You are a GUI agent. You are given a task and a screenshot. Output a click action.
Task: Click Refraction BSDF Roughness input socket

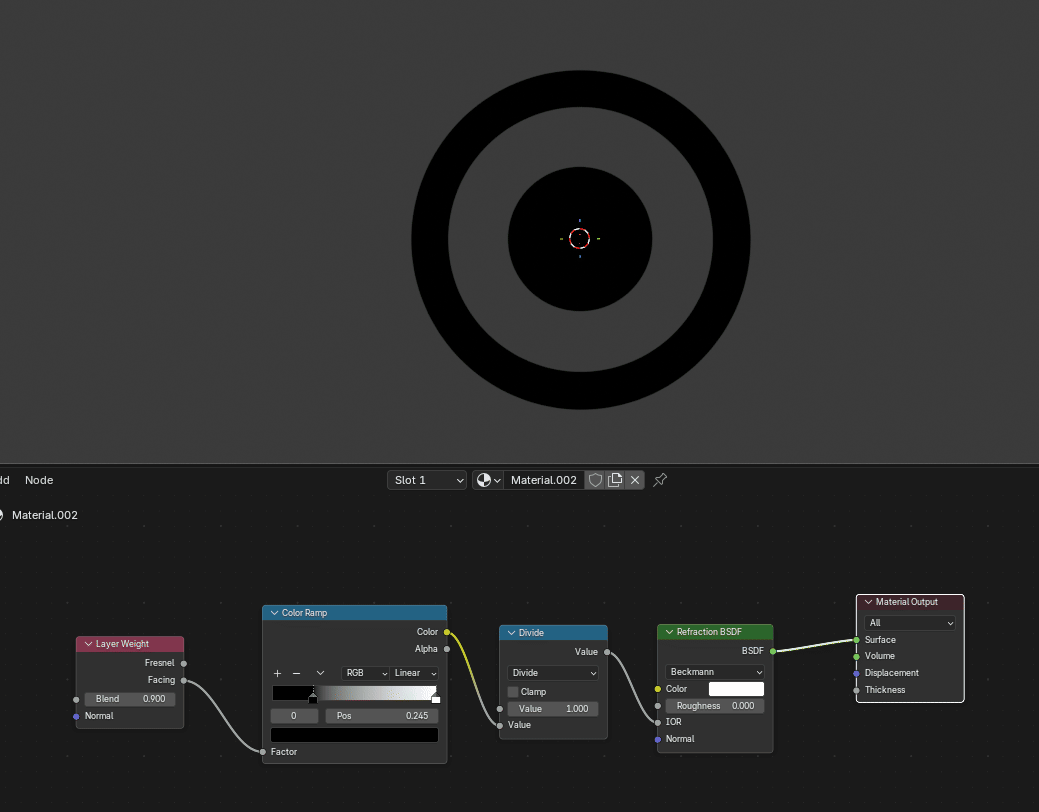(x=657, y=707)
